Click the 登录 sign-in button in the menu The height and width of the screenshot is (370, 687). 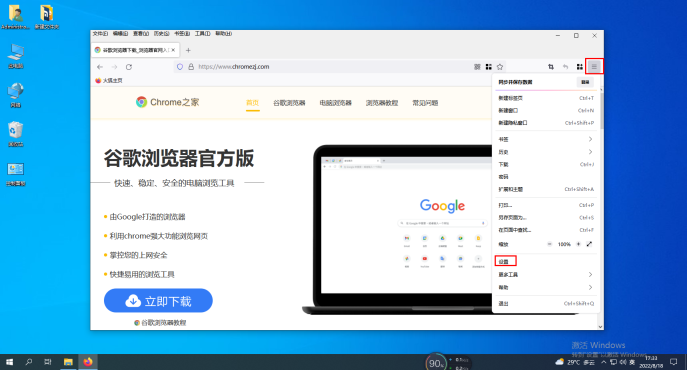[585, 82]
